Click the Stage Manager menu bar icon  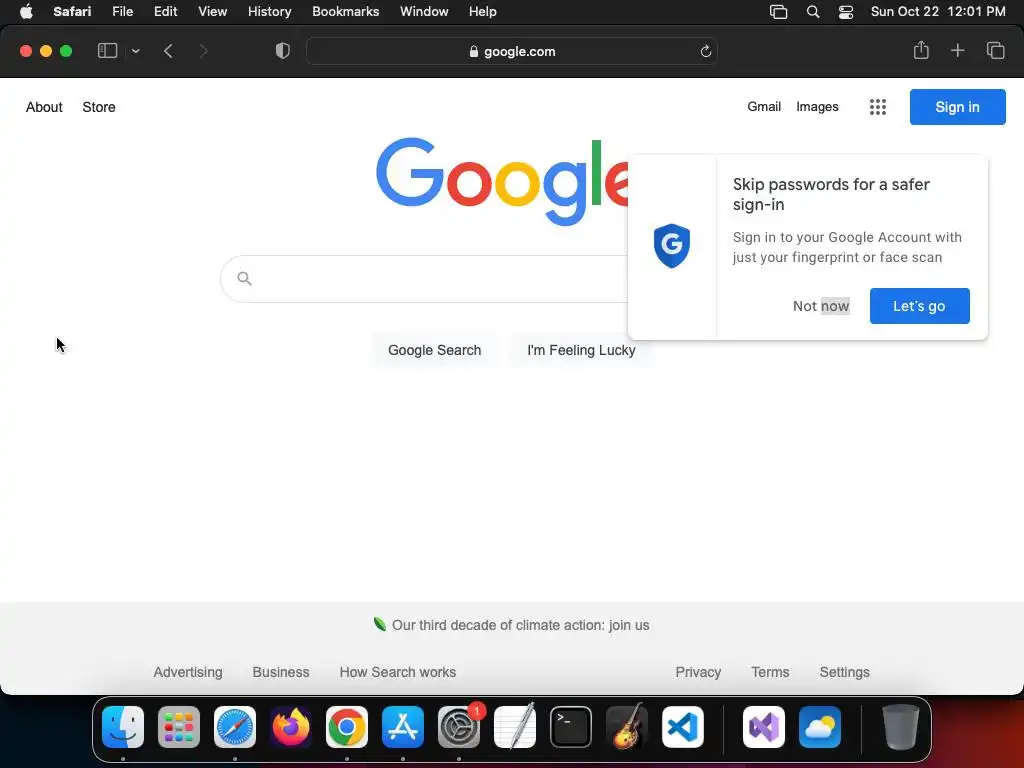click(x=778, y=12)
